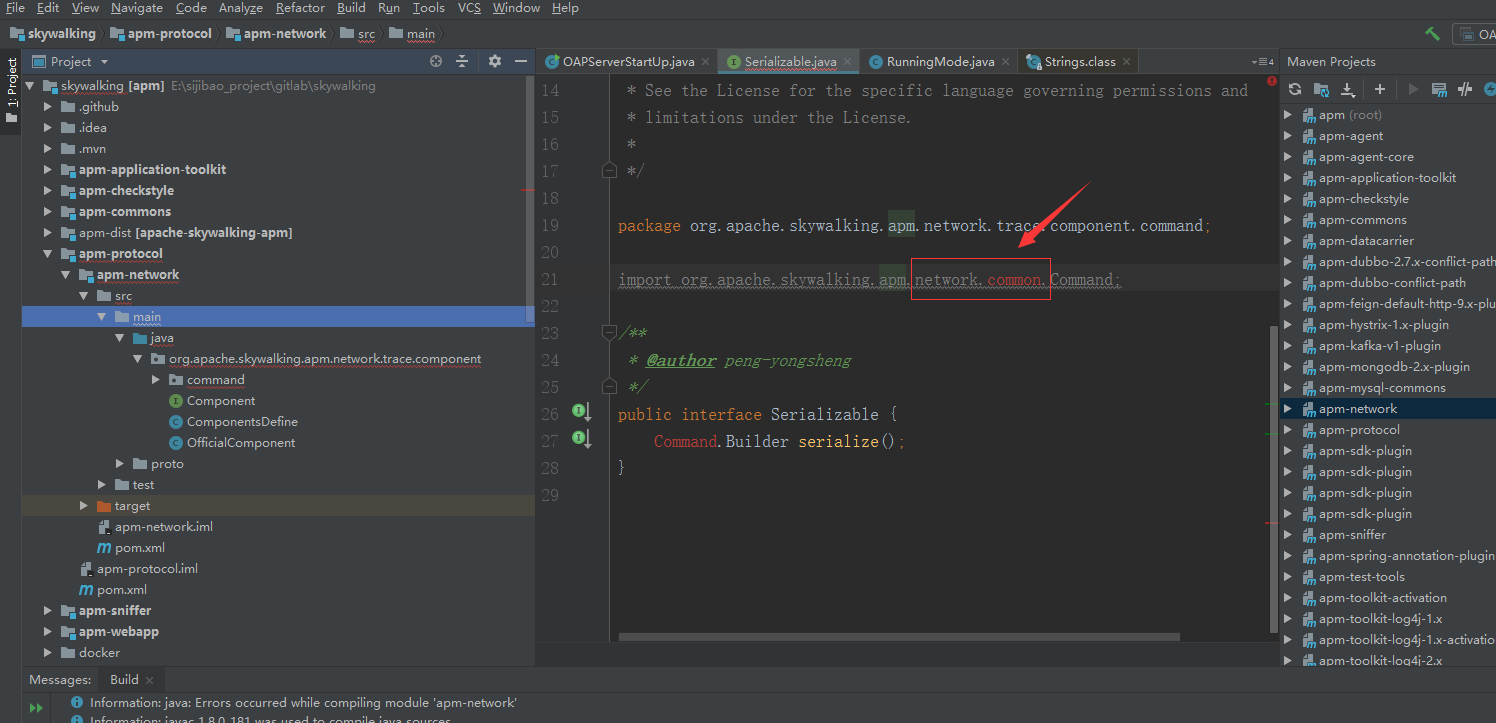The width and height of the screenshot is (1496, 723).
Task: Click implemented-by gutter icon on line 26
Action: (581, 411)
